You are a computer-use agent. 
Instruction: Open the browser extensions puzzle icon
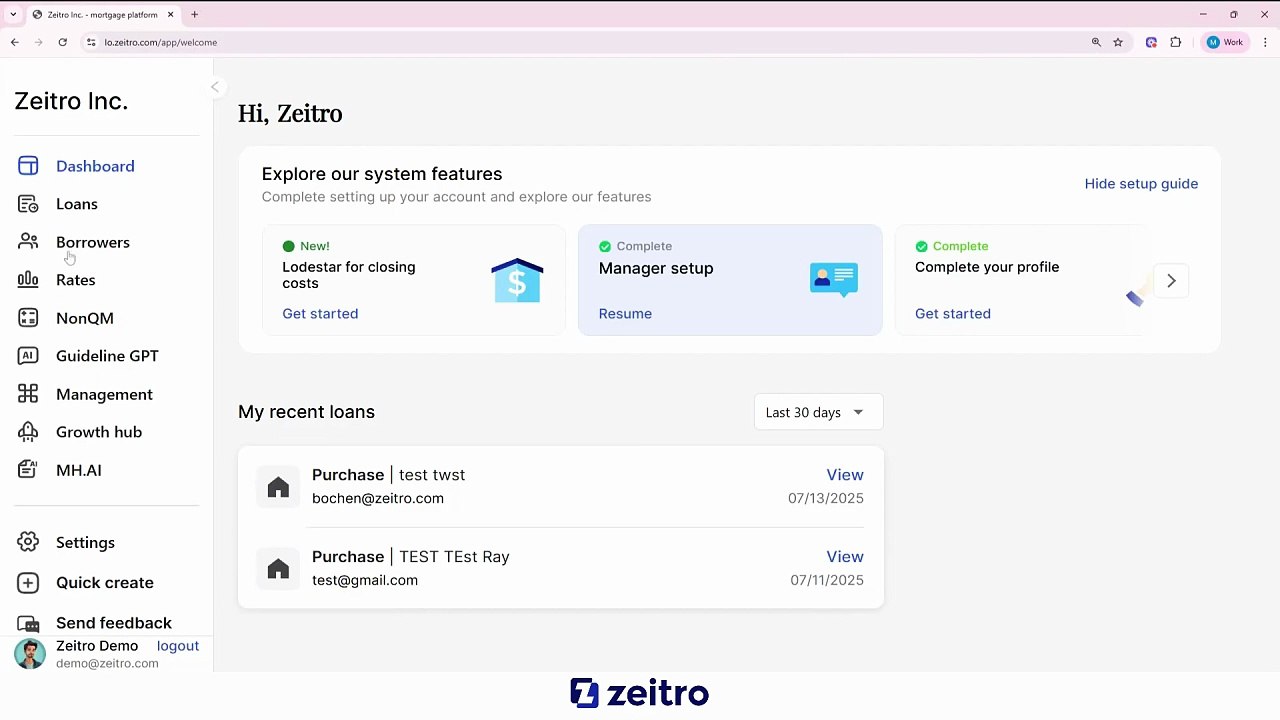pyautogui.click(x=1176, y=42)
